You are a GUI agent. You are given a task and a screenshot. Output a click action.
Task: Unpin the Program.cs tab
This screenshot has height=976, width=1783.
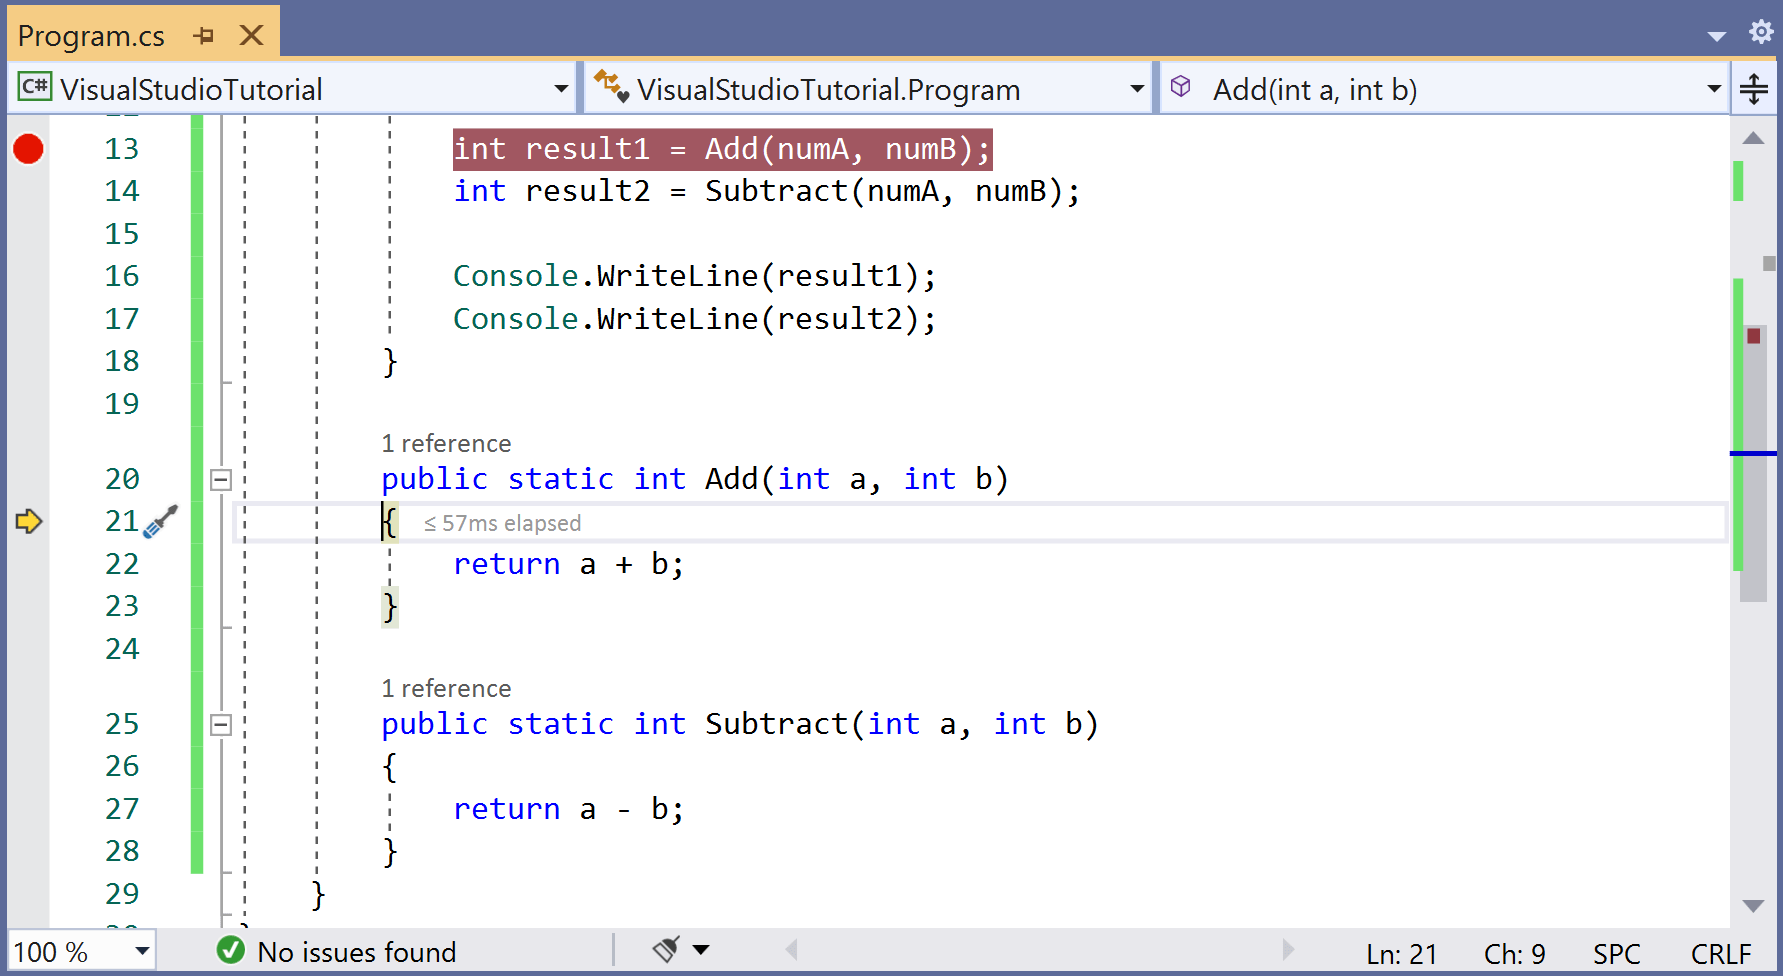pos(205,34)
